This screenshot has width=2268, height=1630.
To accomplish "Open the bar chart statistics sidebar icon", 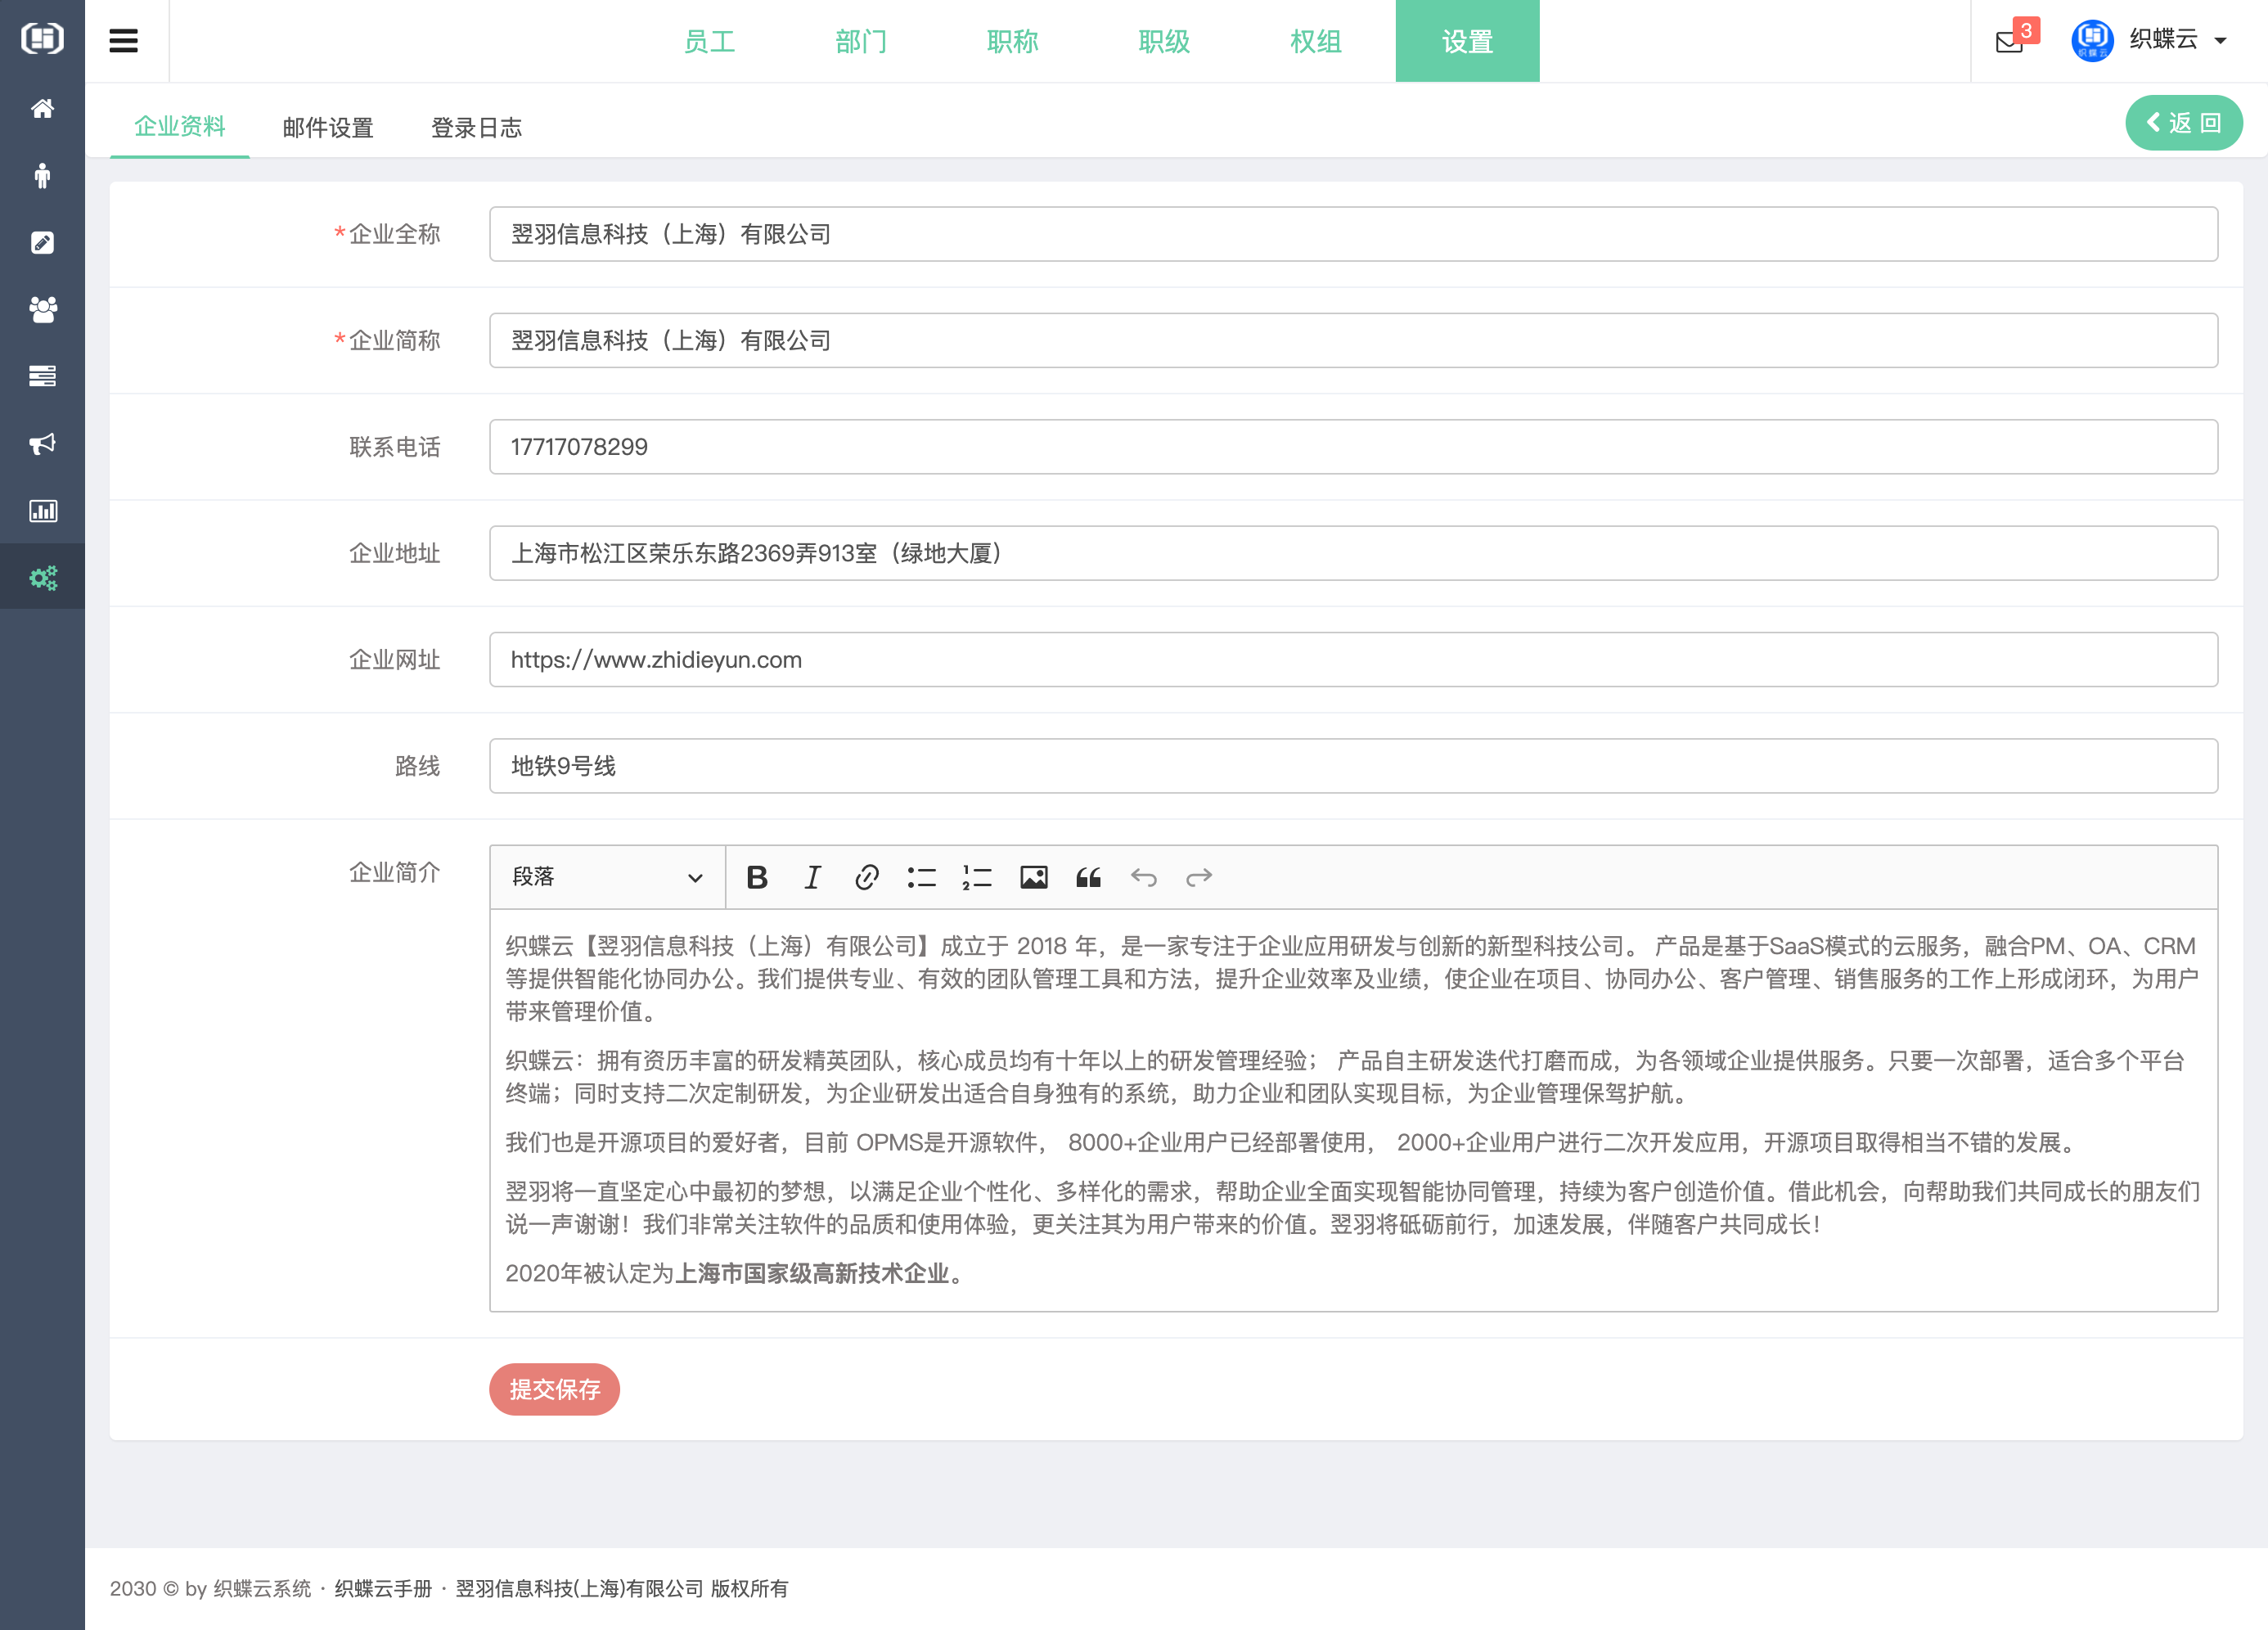I will [42, 510].
